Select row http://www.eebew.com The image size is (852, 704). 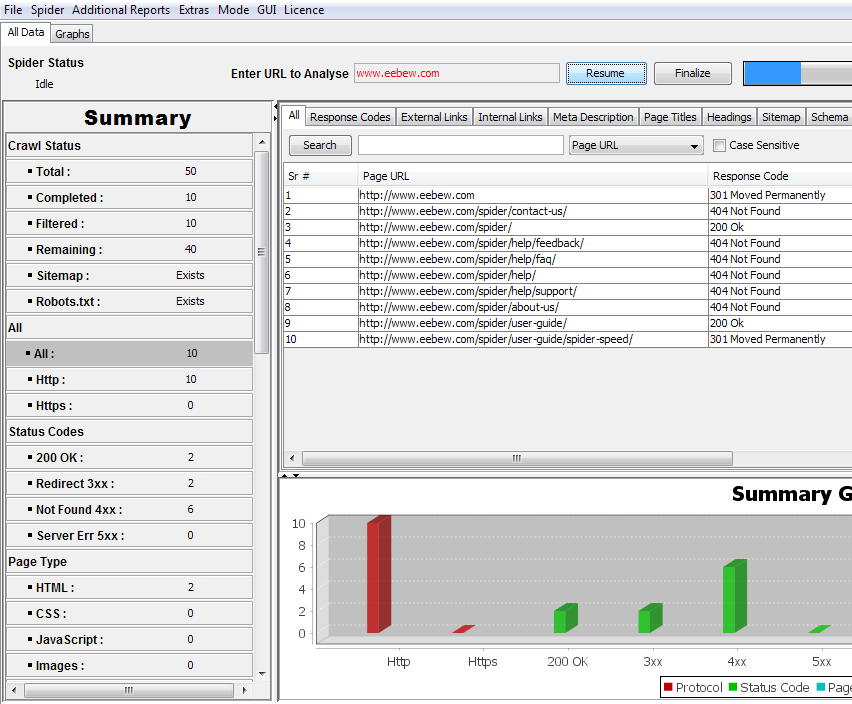[568, 195]
